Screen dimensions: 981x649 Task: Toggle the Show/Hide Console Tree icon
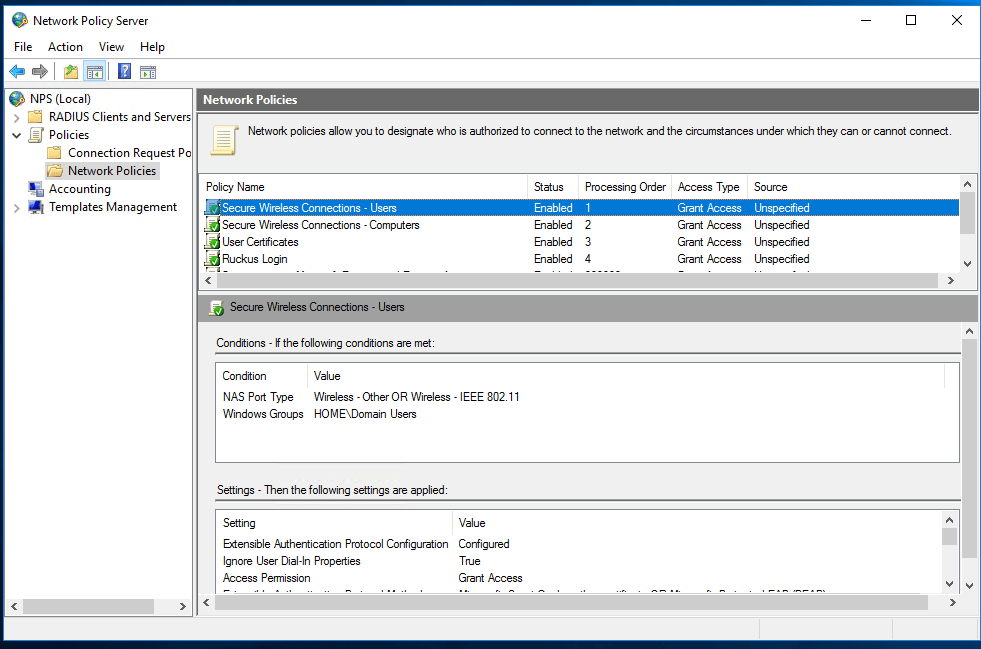95,71
